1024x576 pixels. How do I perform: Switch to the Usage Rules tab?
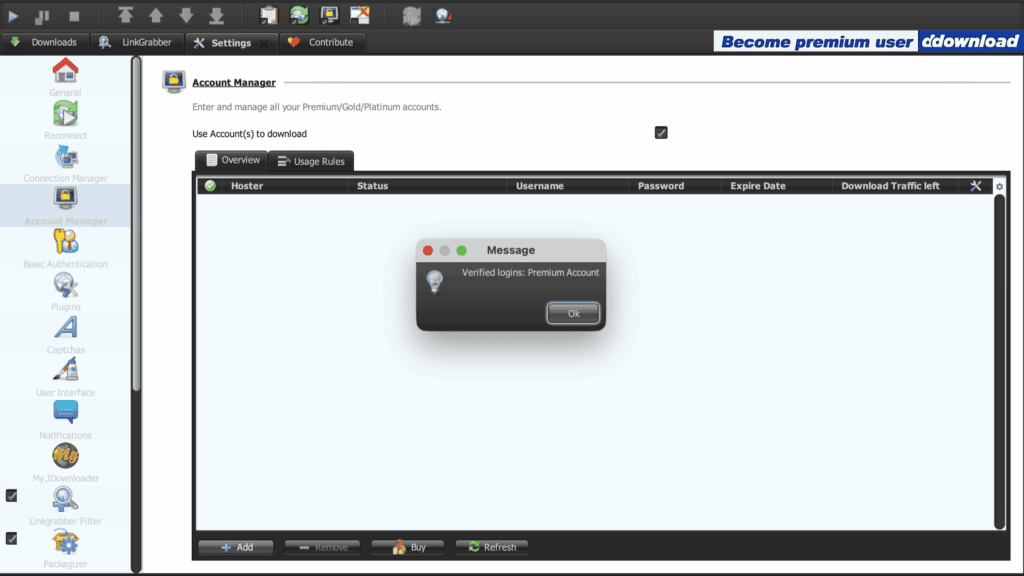point(312,161)
